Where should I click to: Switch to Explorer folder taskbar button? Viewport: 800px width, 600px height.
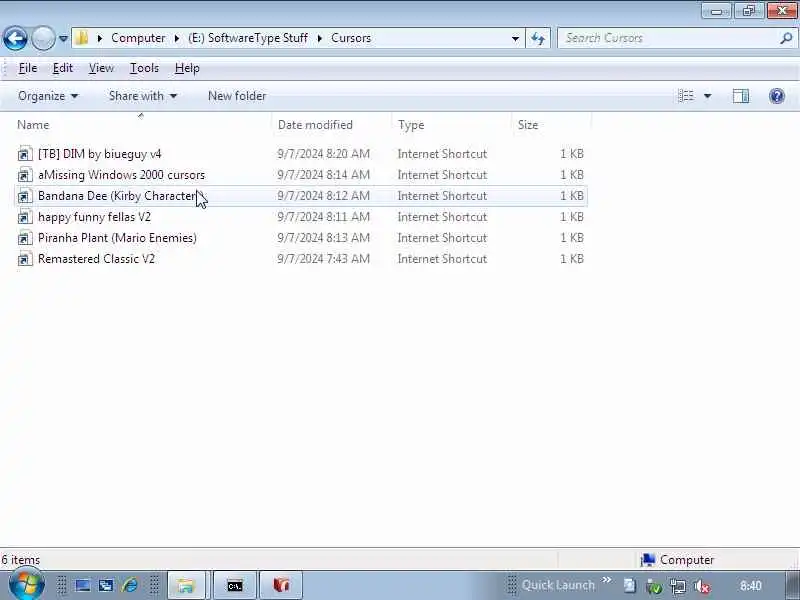pos(186,585)
